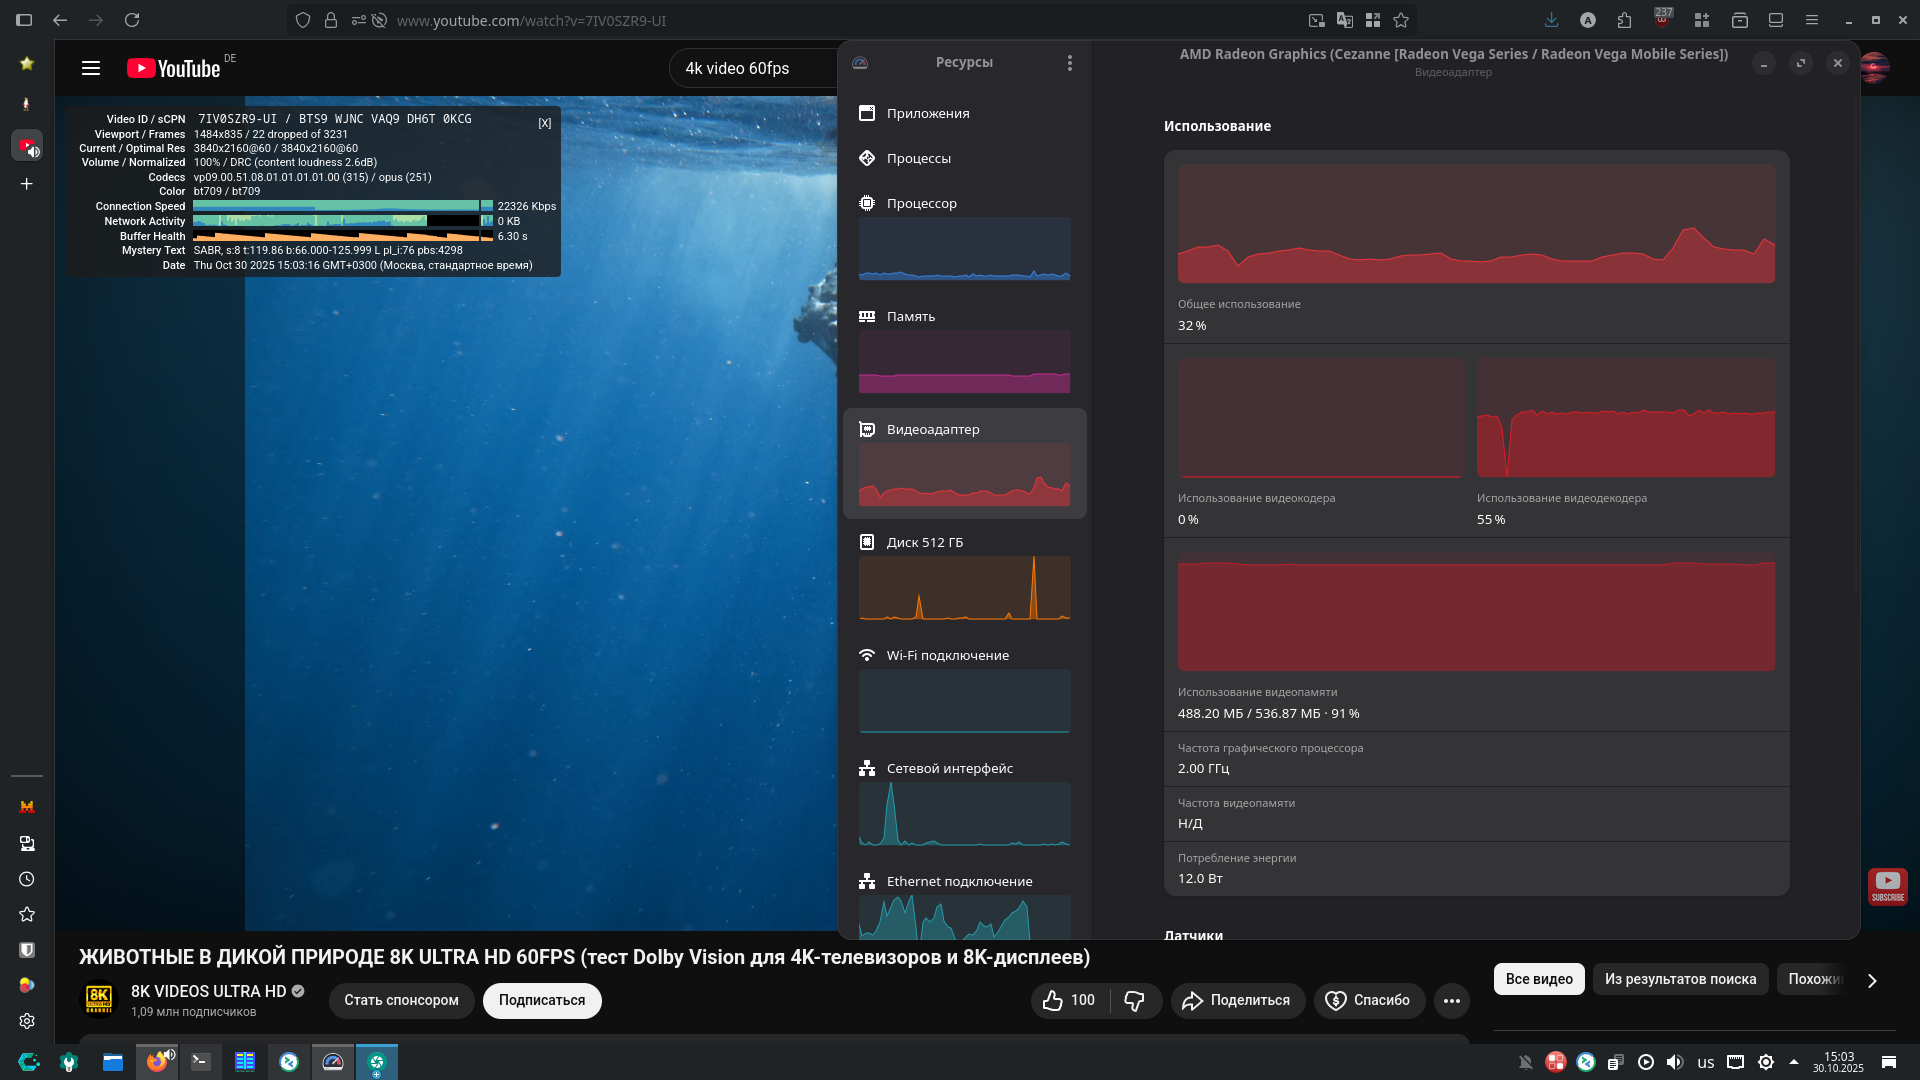Open the volume icon in the system tray
The image size is (1920, 1080).
coord(1675,1062)
